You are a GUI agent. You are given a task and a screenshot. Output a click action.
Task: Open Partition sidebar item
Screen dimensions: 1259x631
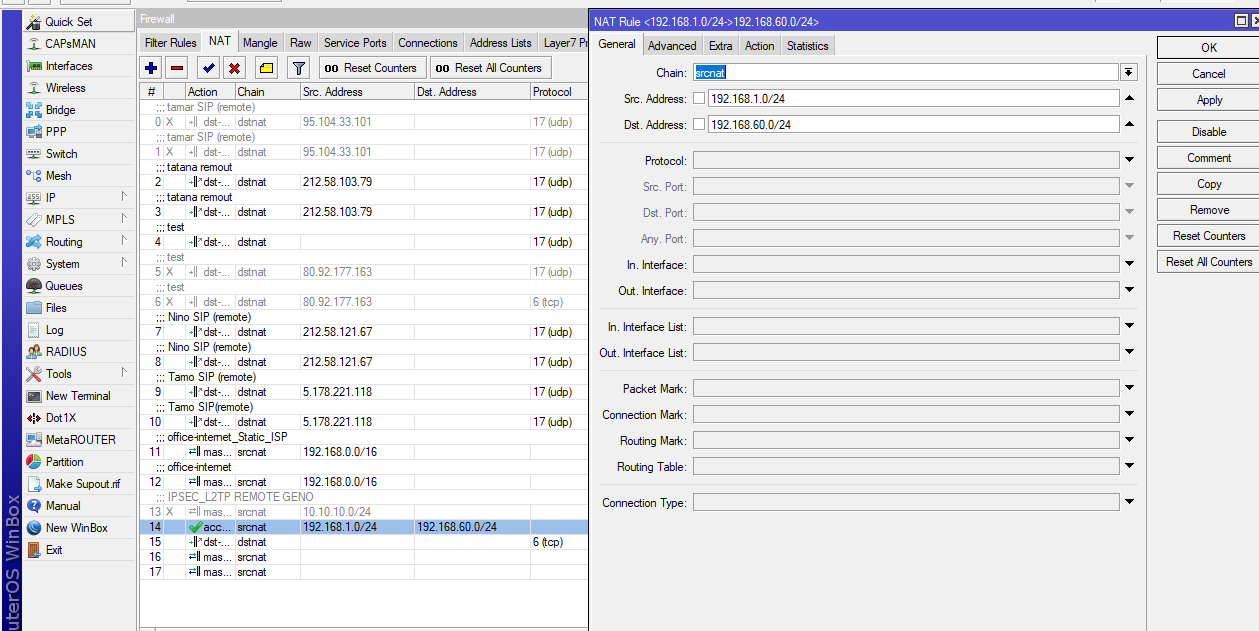[78, 462]
